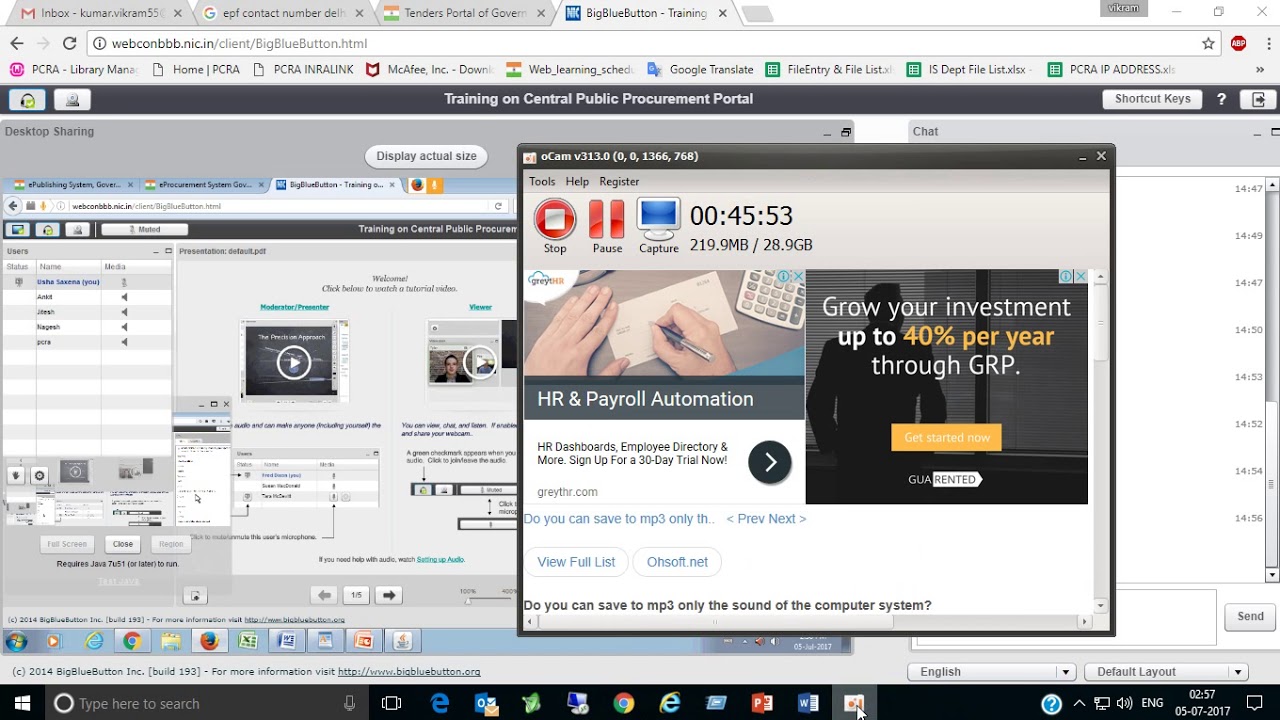
Task: Open the Action Center notifications
Action: pos(1255,704)
